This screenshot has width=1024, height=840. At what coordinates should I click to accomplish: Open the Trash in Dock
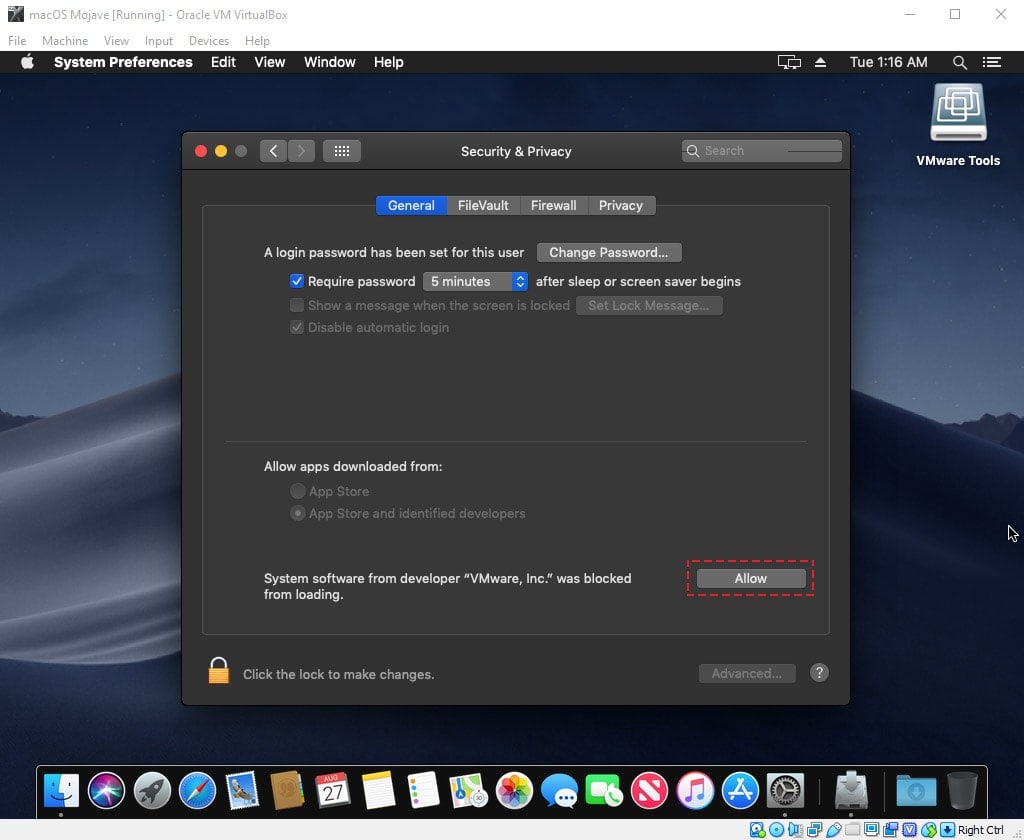[962, 790]
